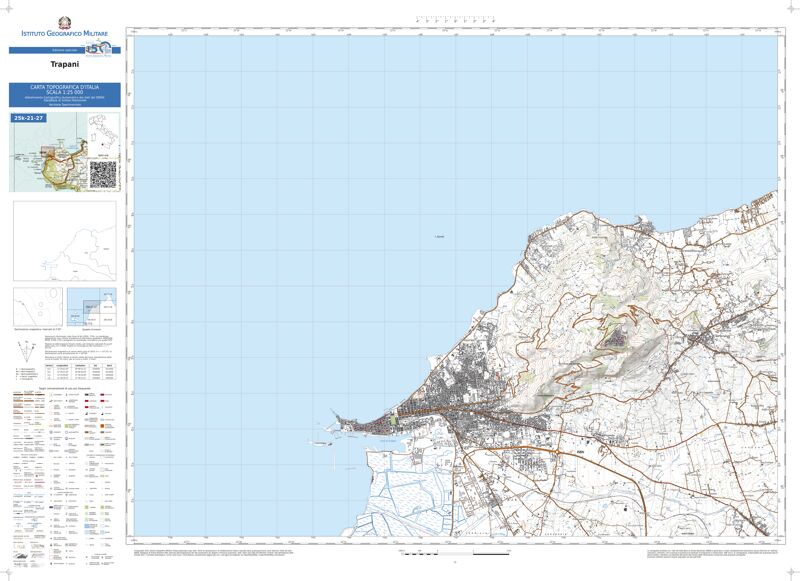Screen dimensions: 800x581
Task: Click the 'Istituto Geografico Militare' heading
Action: [x=65, y=35]
